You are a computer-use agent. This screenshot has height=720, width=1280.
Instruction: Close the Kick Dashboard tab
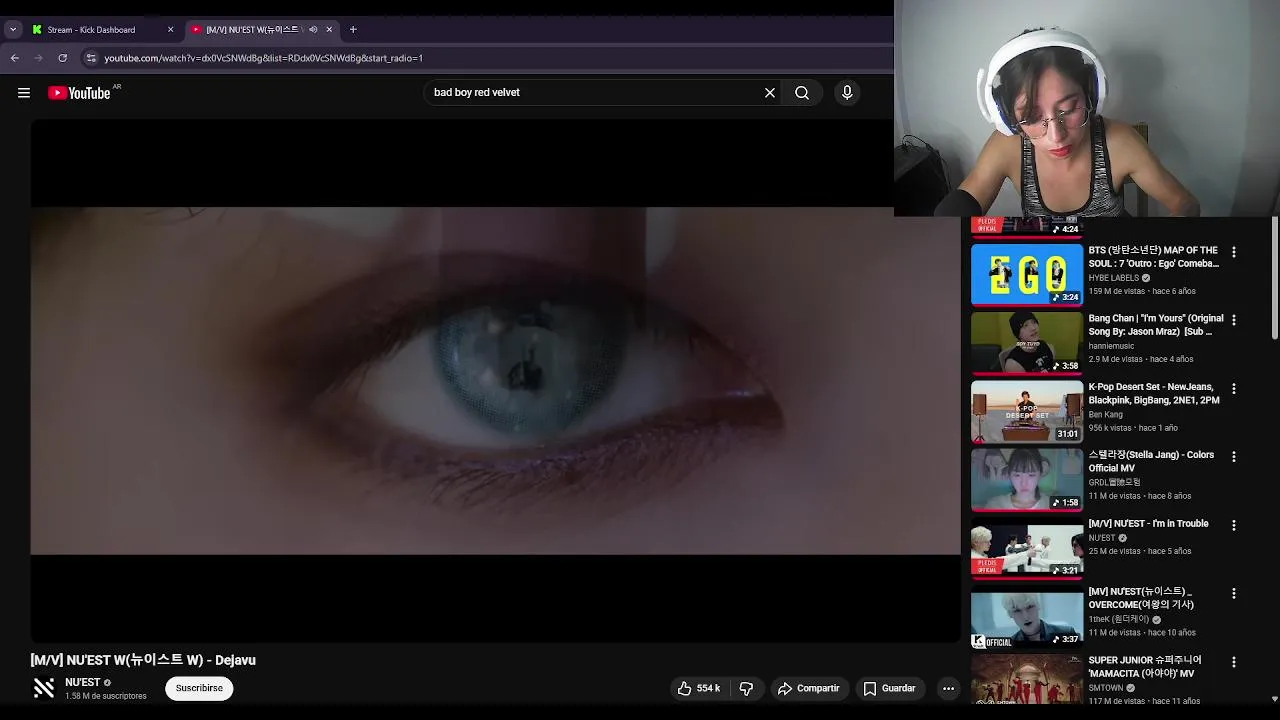[170, 30]
